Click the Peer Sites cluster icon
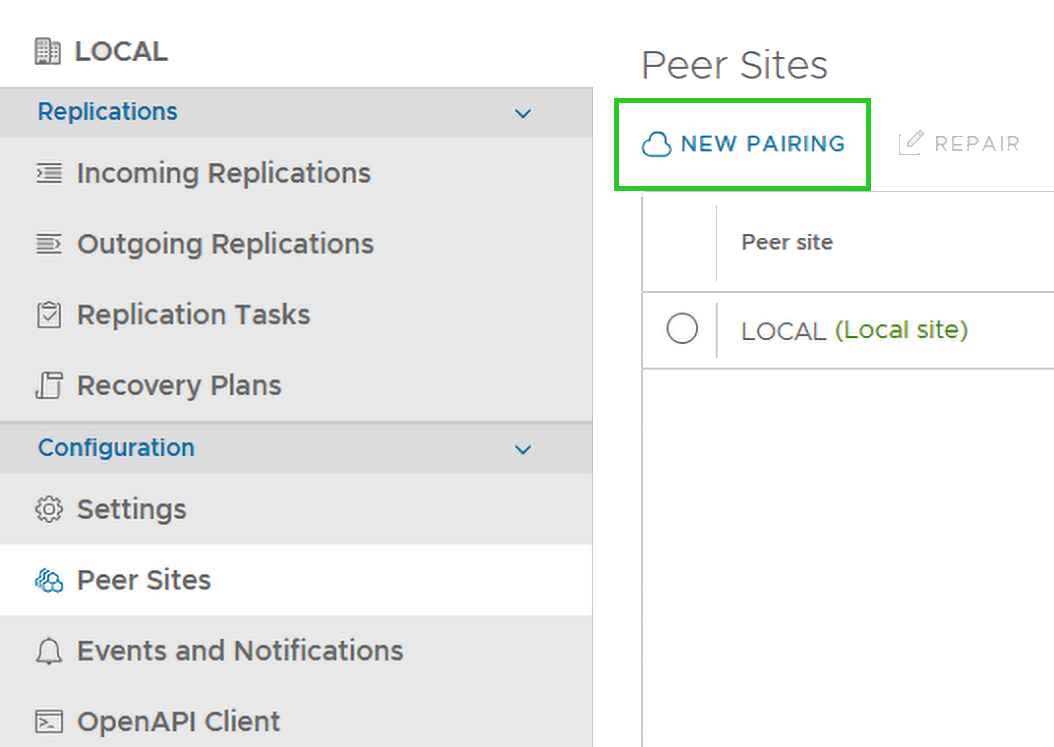The image size is (1054, 747). coord(48,580)
